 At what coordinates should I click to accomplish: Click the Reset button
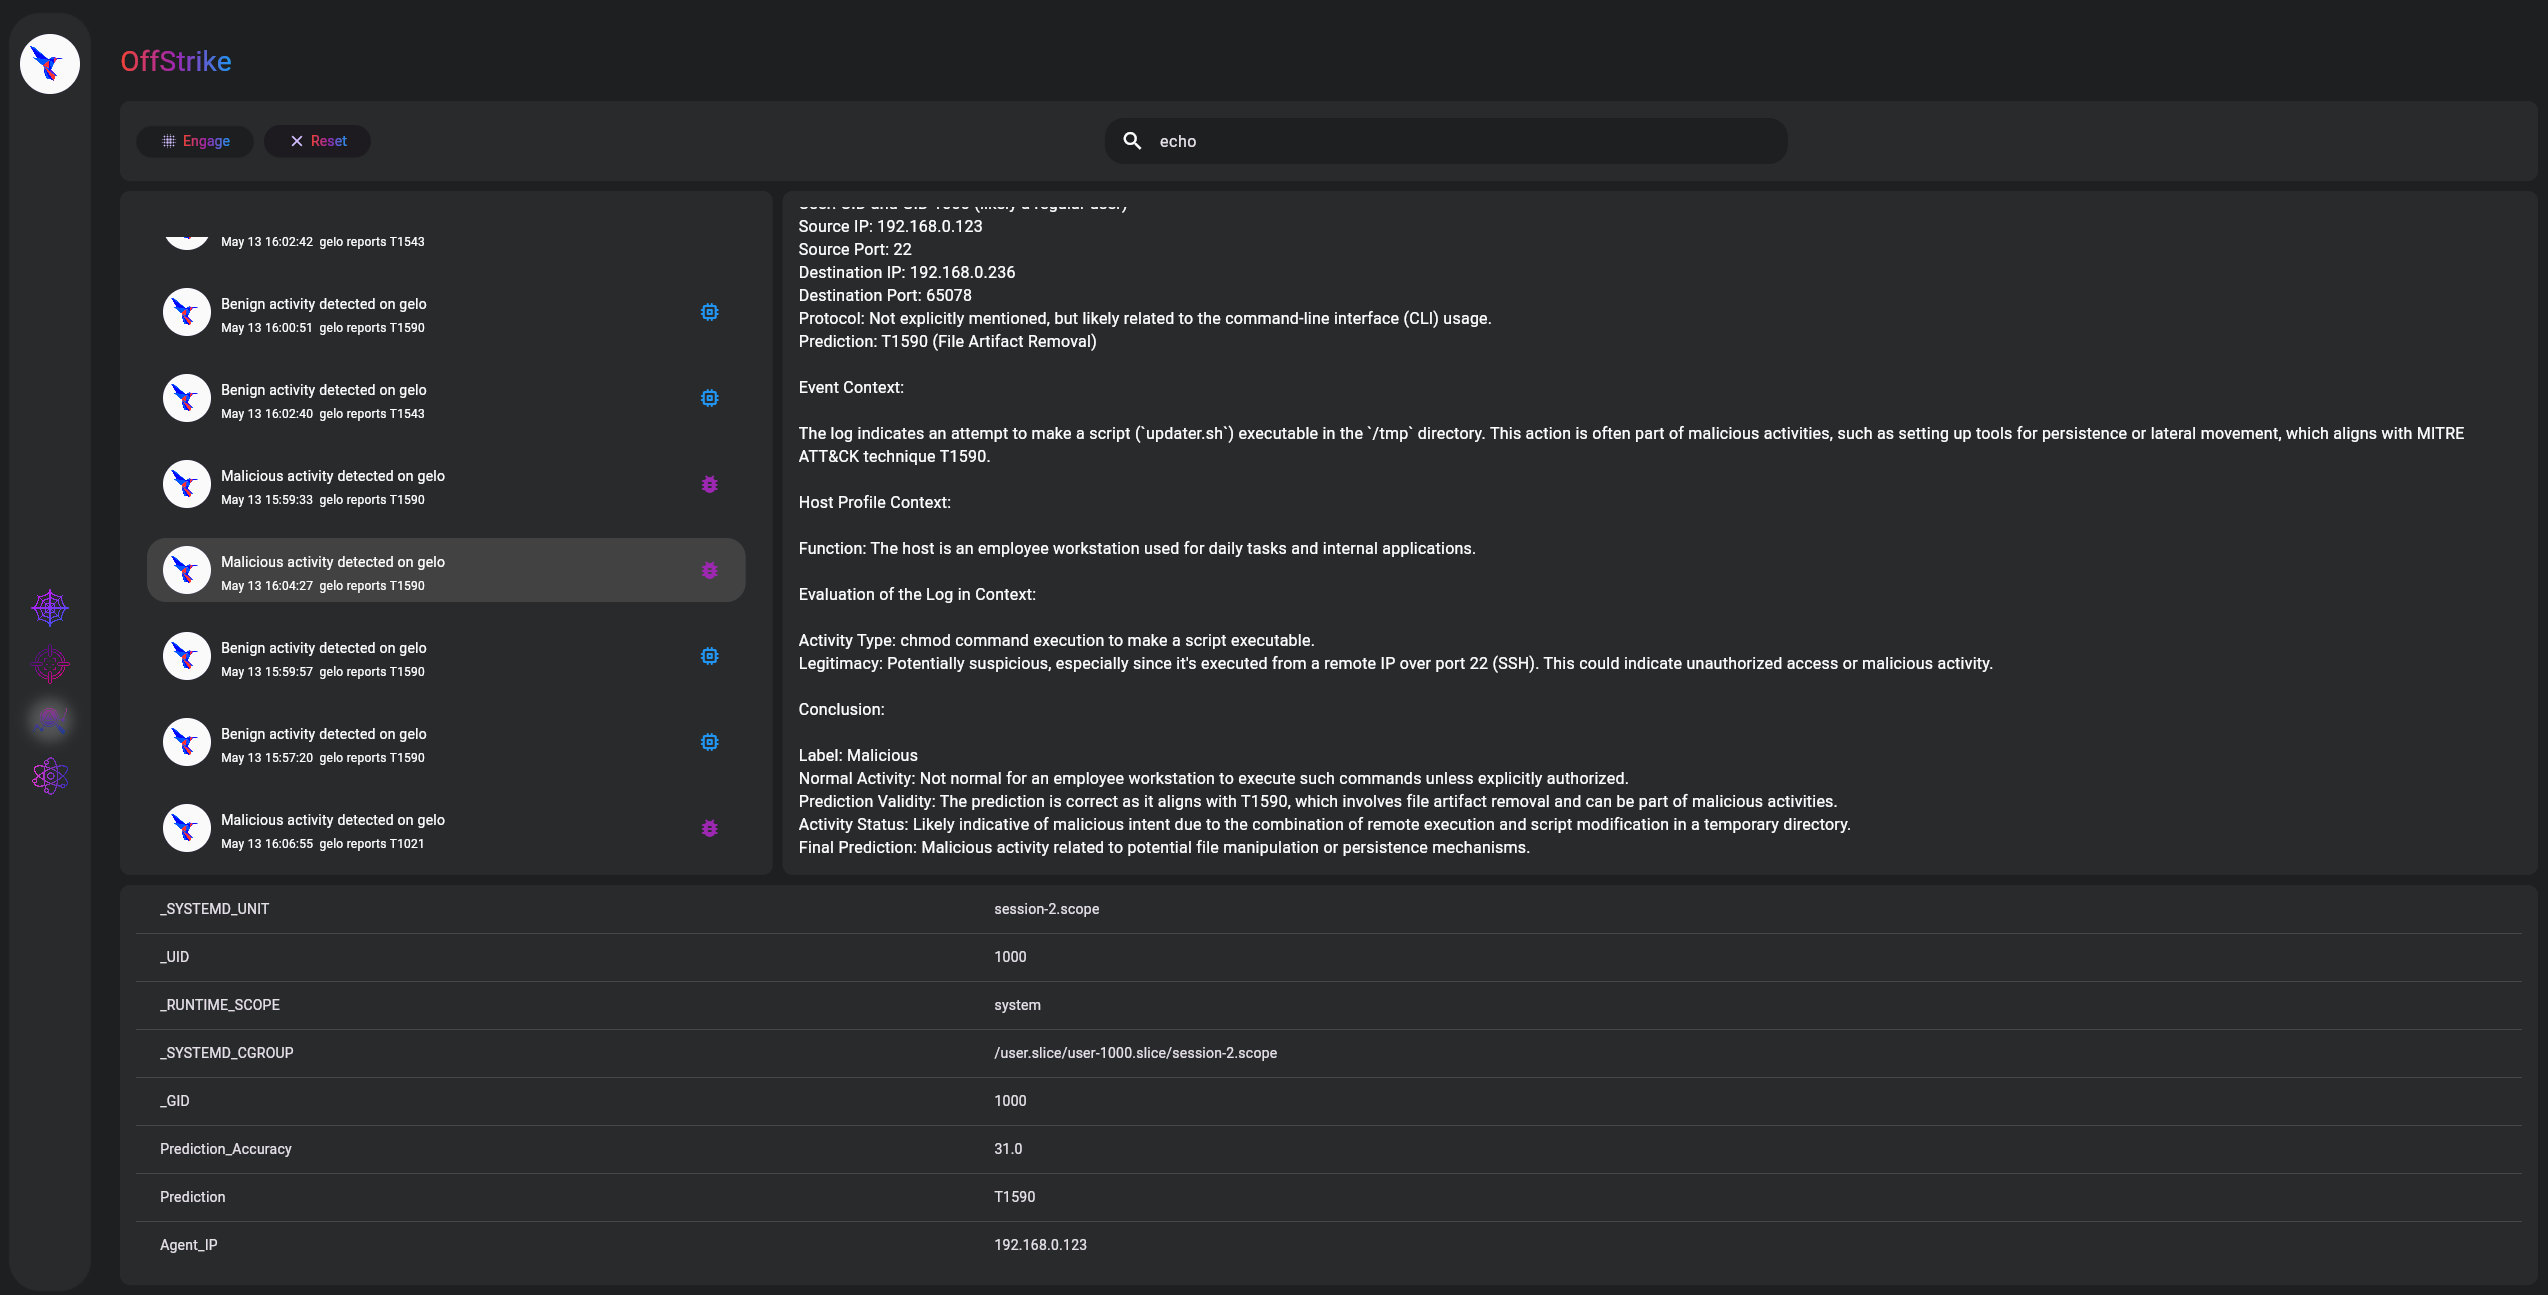click(317, 141)
